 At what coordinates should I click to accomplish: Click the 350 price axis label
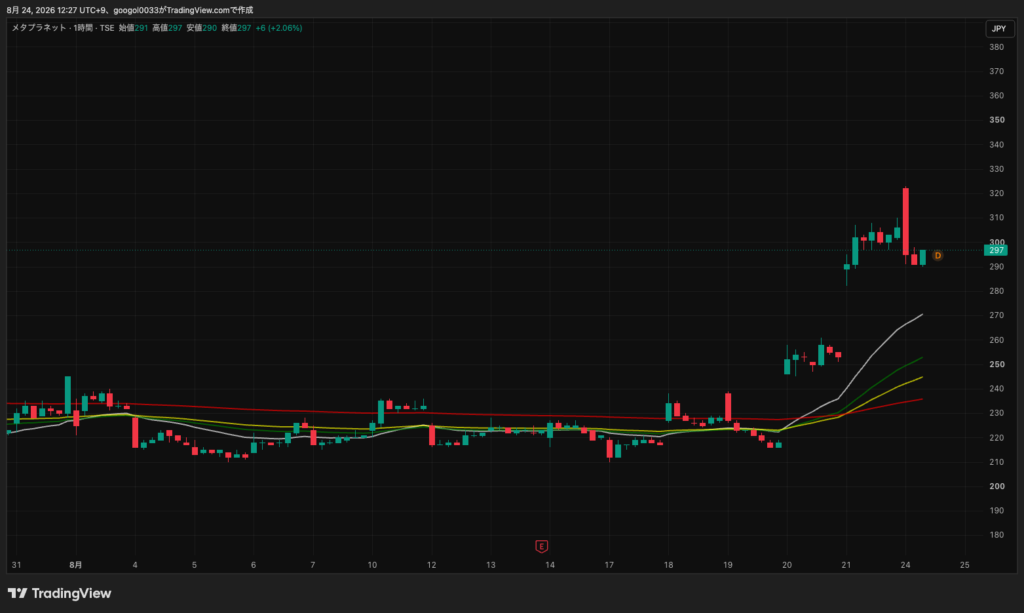[x=997, y=120]
